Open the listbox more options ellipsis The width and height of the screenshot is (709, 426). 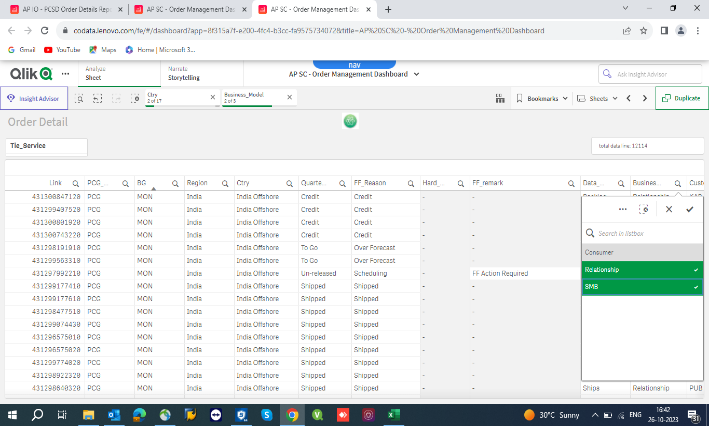[622, 209]
